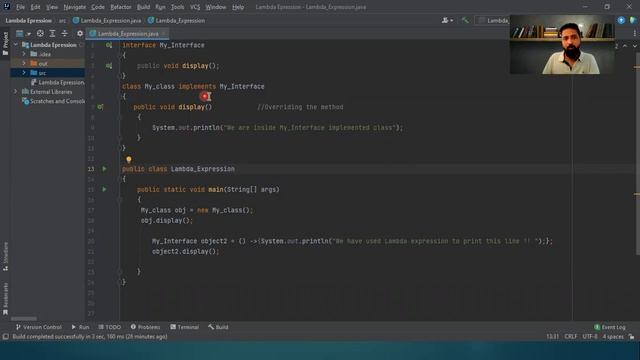
Task: Open the Lambda run configuration dropdown
Action: pos(493,20)
